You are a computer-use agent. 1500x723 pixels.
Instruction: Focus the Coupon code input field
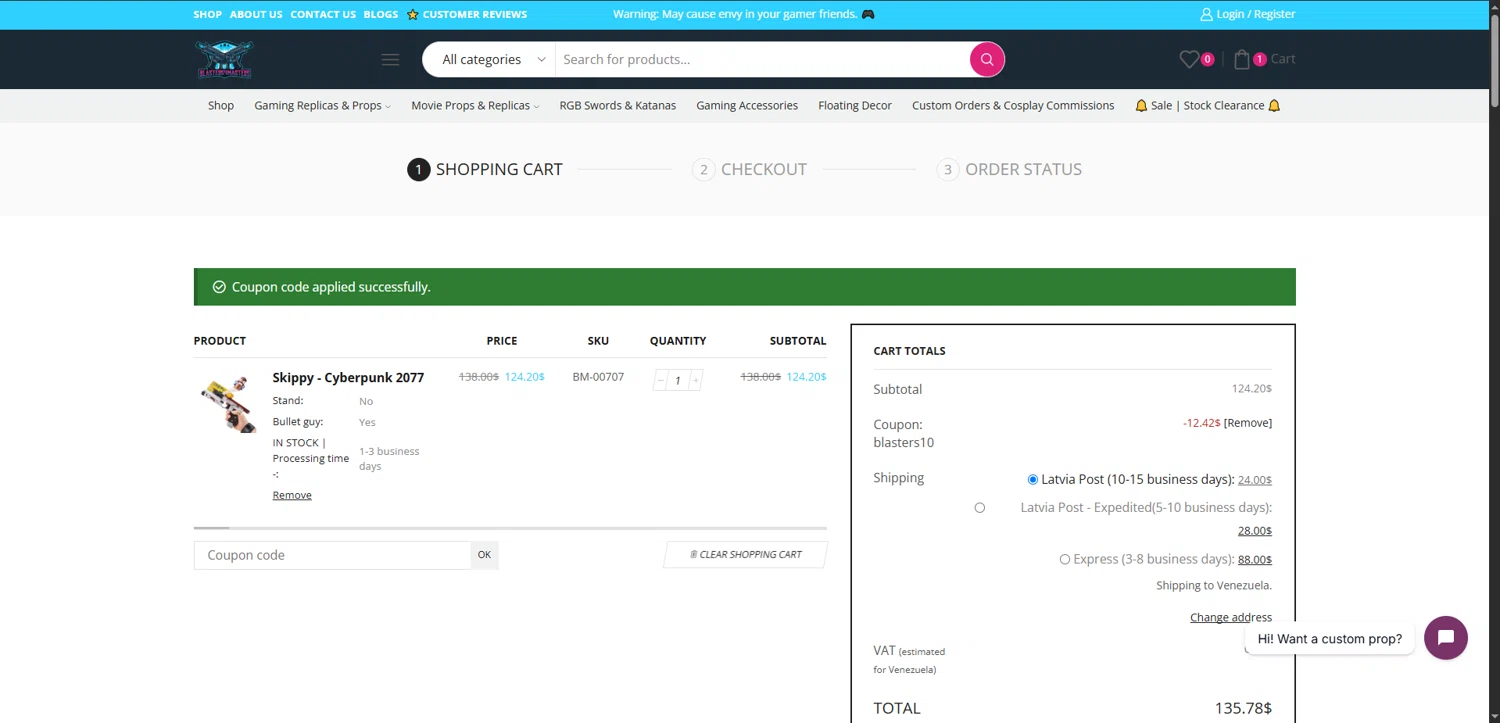coord(332,555)
